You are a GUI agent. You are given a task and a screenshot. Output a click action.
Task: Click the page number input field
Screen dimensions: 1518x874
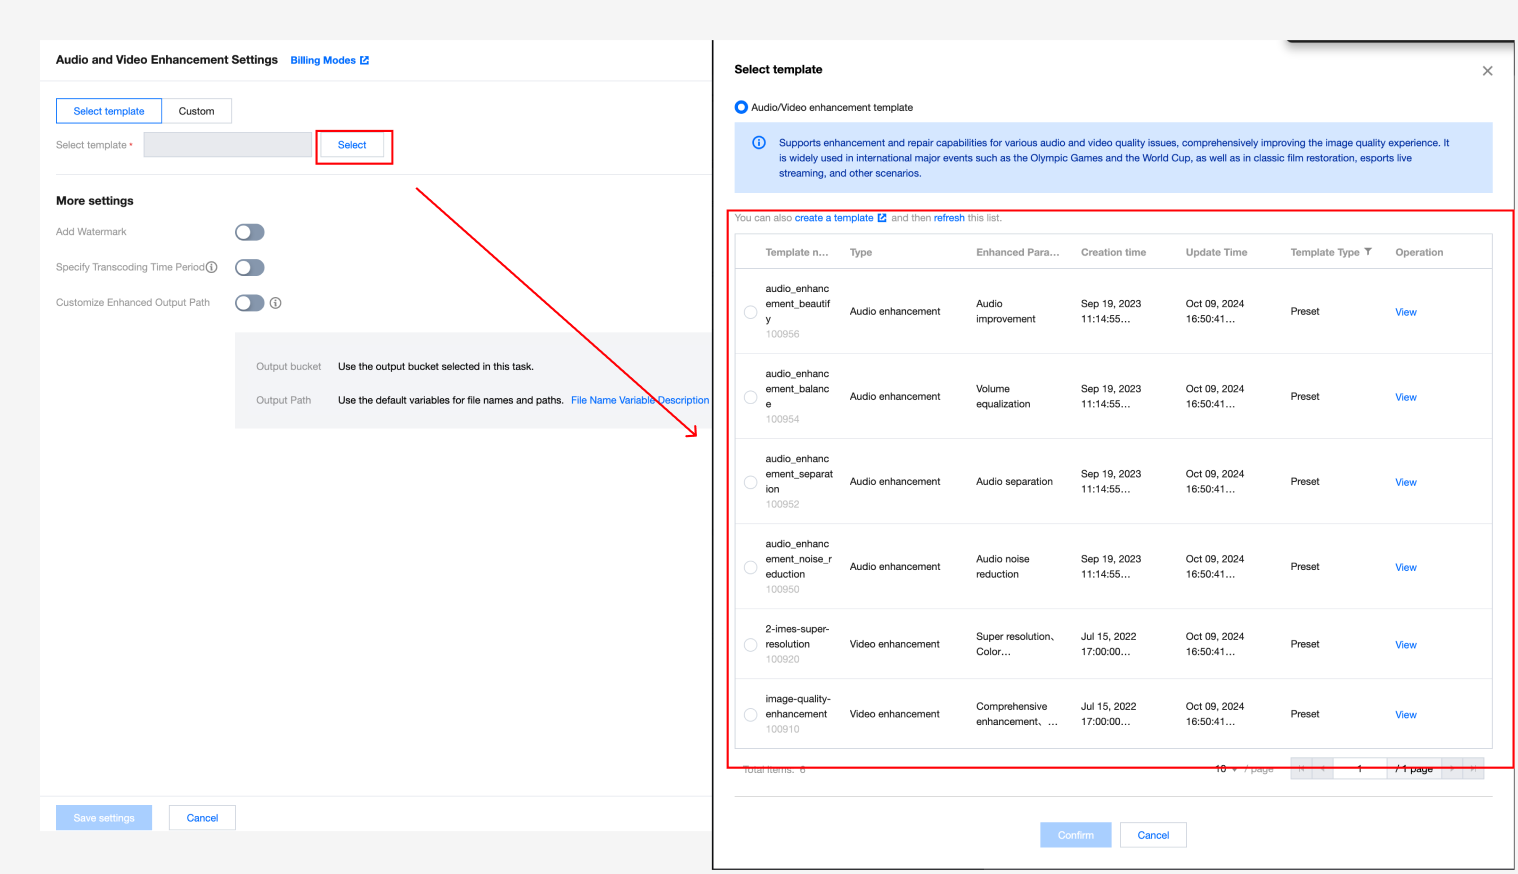pos(1360,769)
